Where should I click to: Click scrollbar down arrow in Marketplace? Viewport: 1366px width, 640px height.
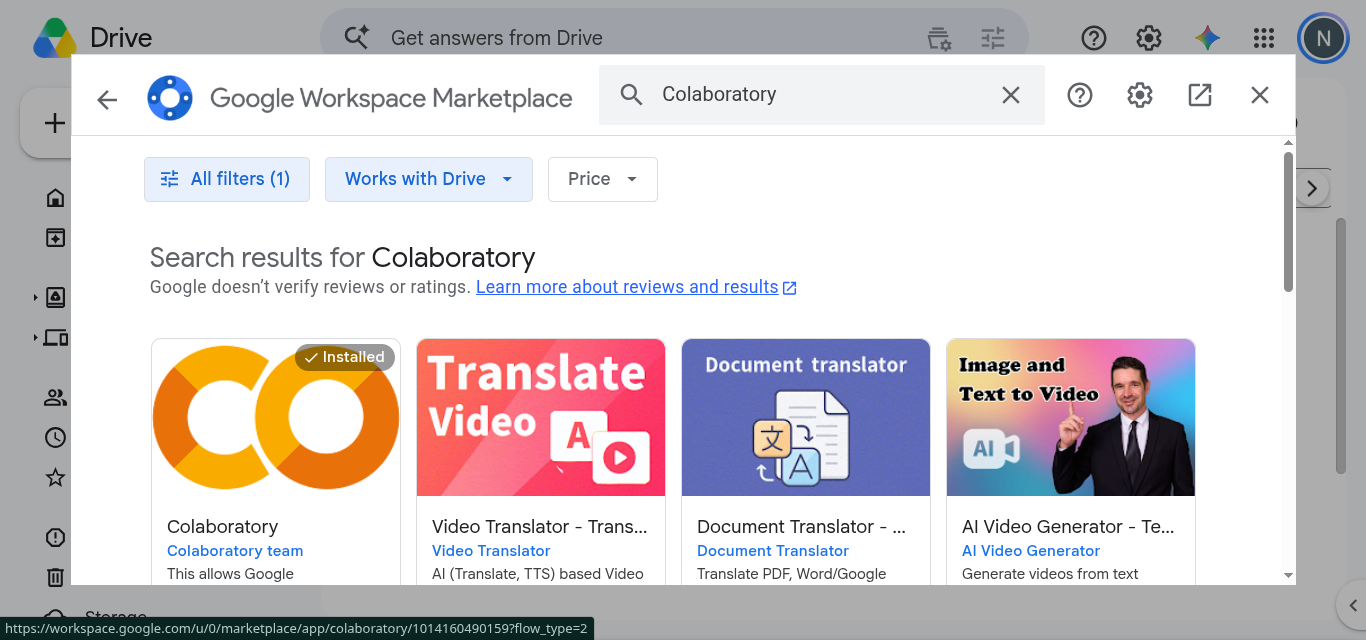click(1289, 575)
